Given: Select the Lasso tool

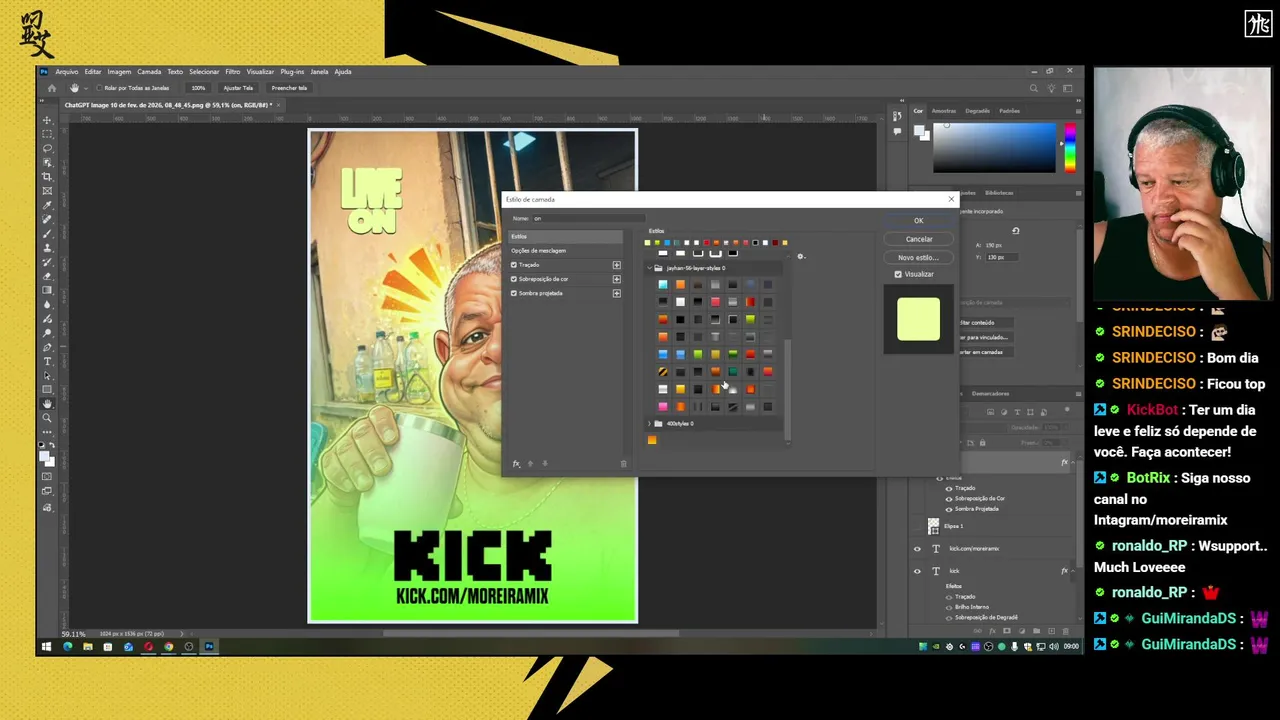Looking at the screenshot, I should tap(47, 148).
